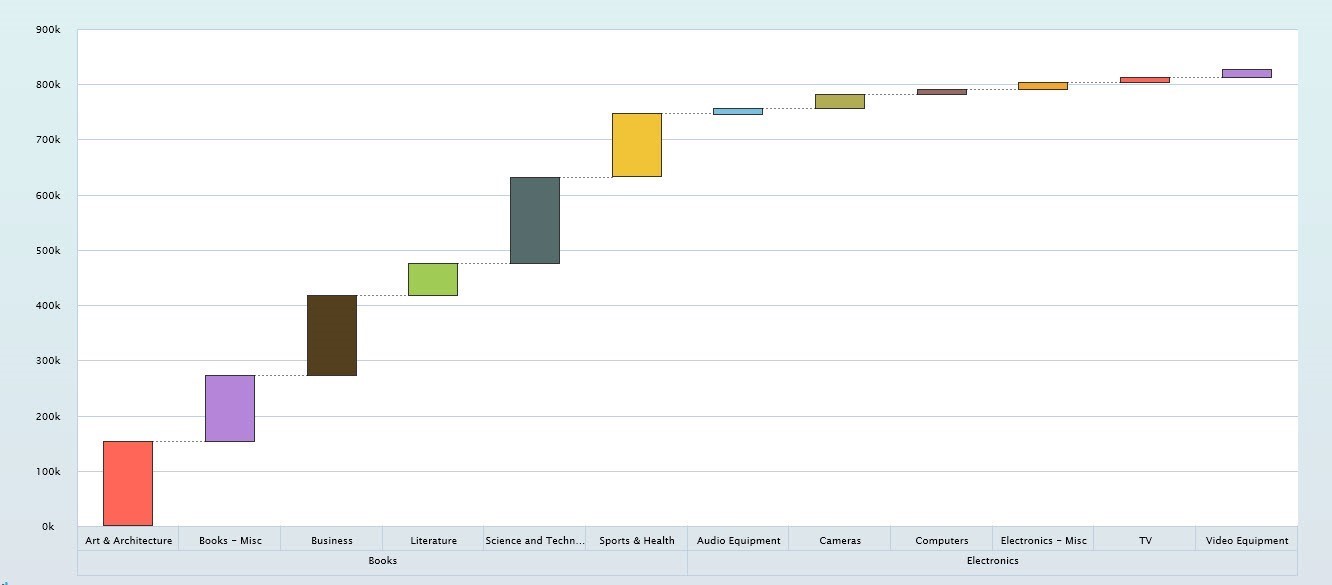Click the Books group header label
Viewport: 1332px width, 585px height.
coord(383,561)
